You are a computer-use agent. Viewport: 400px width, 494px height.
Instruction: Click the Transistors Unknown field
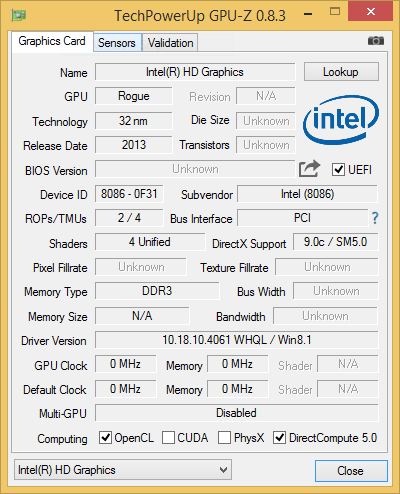coord(266,145)
